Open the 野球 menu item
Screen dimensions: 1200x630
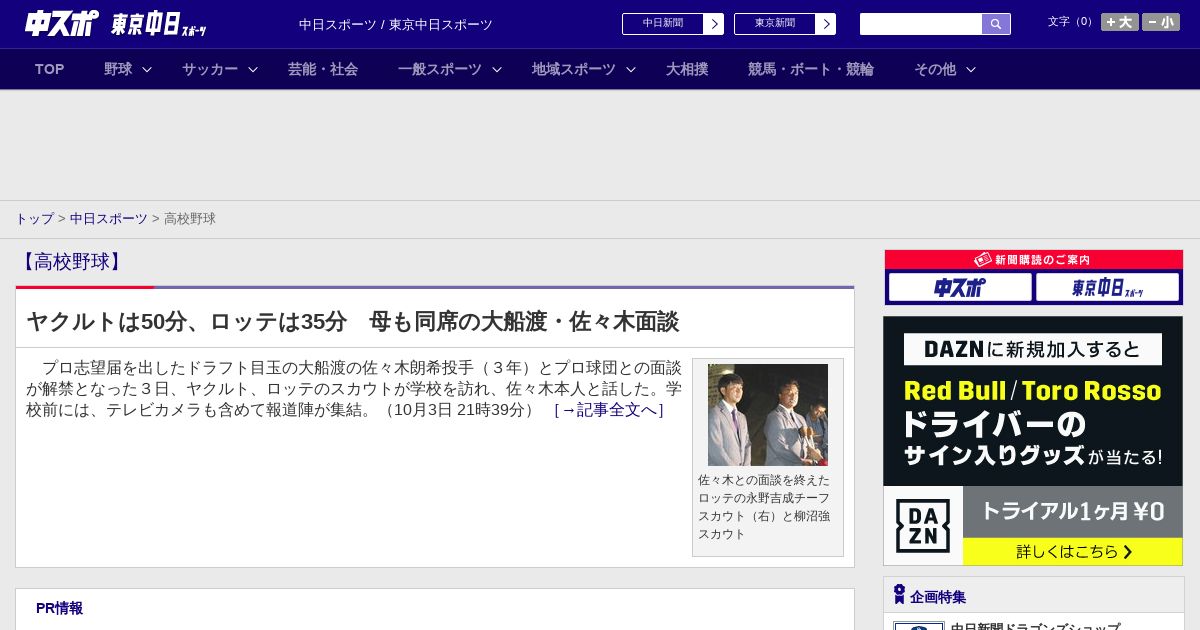click(118, 69)
